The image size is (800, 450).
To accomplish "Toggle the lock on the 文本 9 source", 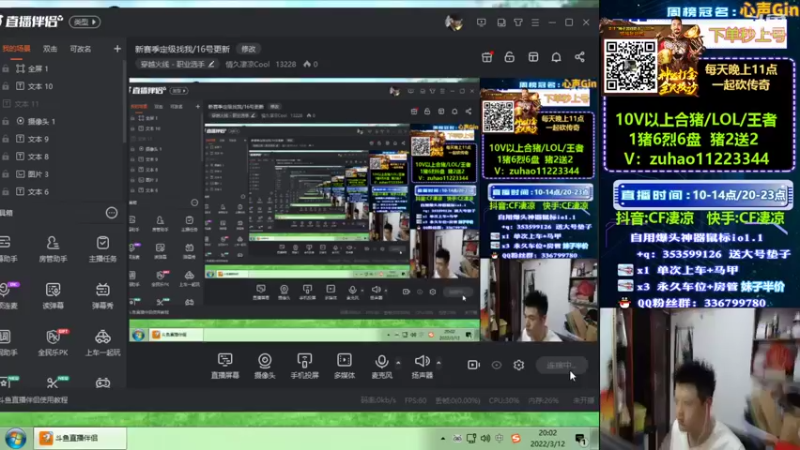I will pos(6,139).
